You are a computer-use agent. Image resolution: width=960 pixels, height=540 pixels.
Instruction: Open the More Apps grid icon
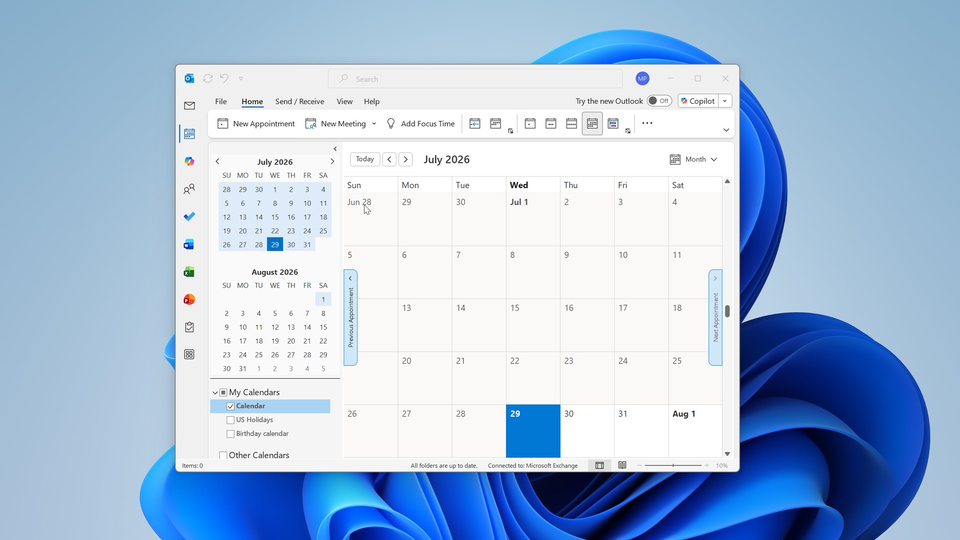[189, 354]
